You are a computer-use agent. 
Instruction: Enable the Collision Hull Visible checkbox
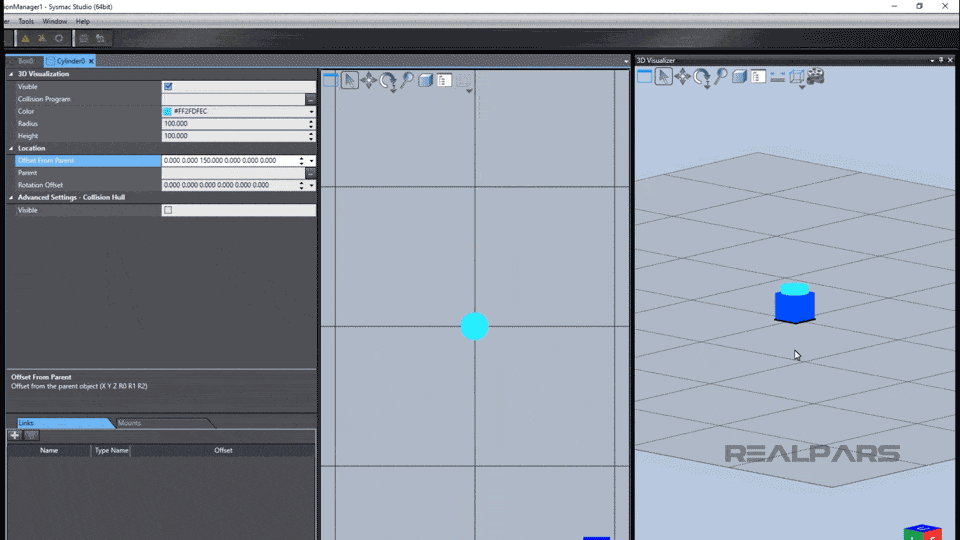coord(168,210)
